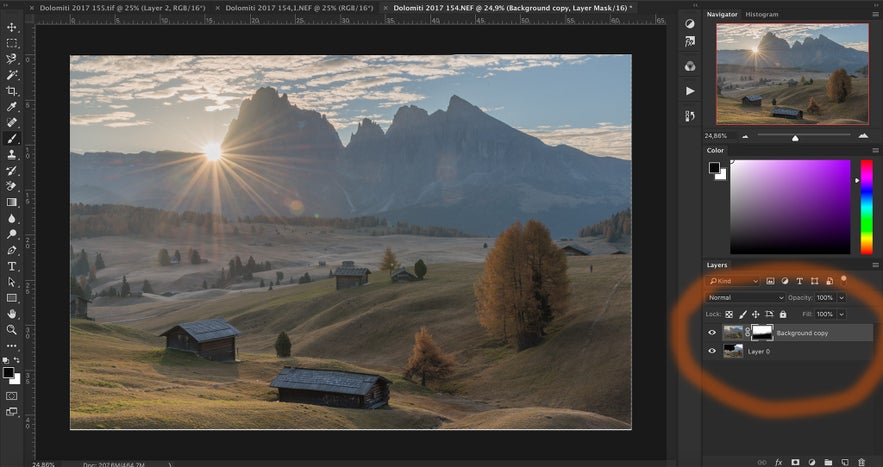Select the Dodge tool
This screenshot has width=883, height=467.
pyautogui.click(x=11, y=234)
